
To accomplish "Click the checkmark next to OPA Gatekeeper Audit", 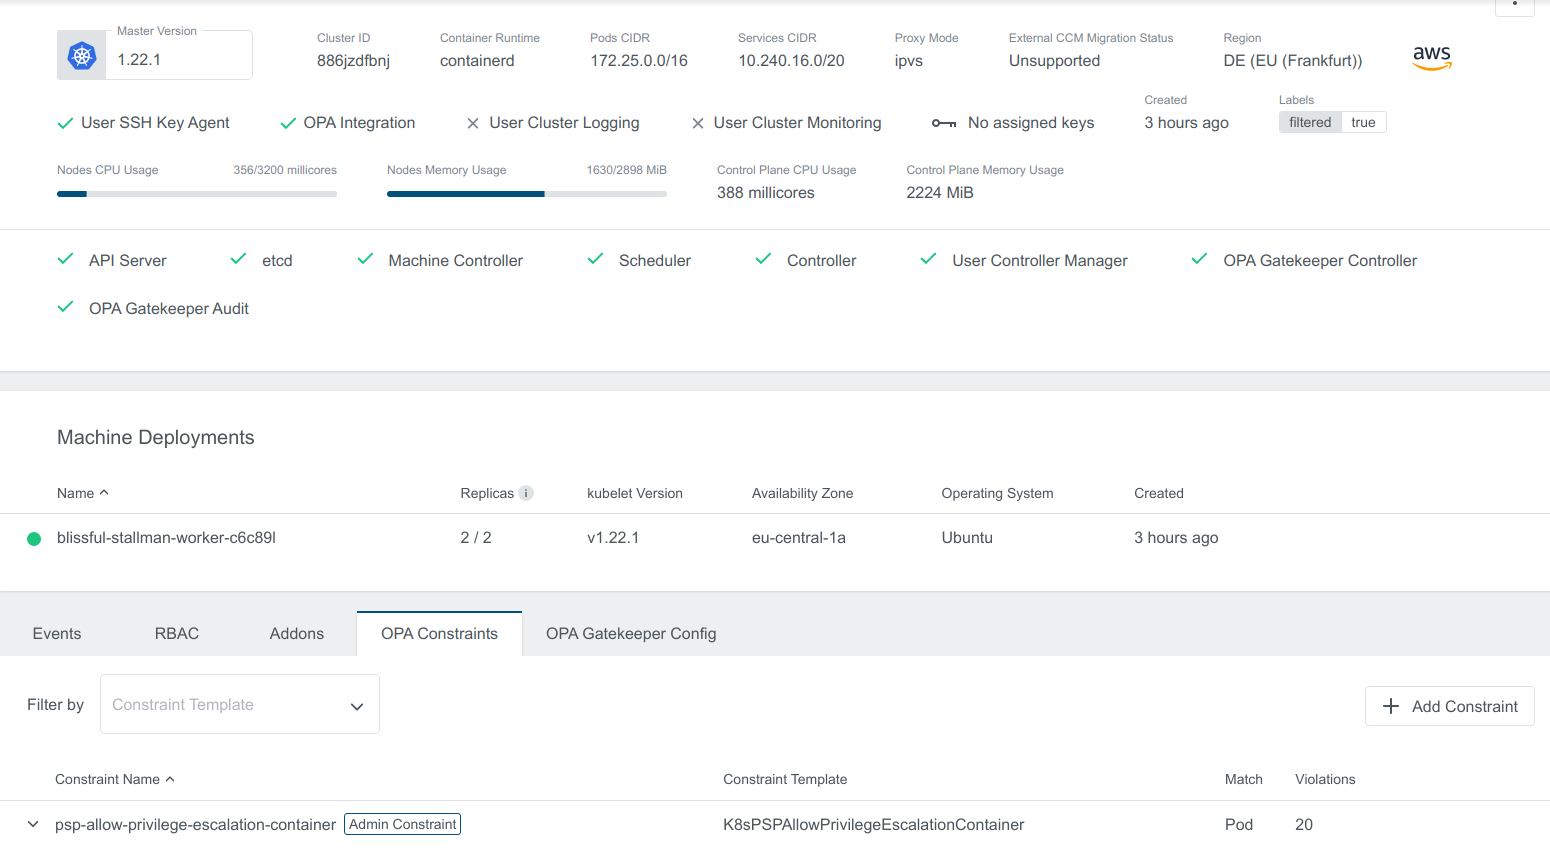I will coord(64,307).
